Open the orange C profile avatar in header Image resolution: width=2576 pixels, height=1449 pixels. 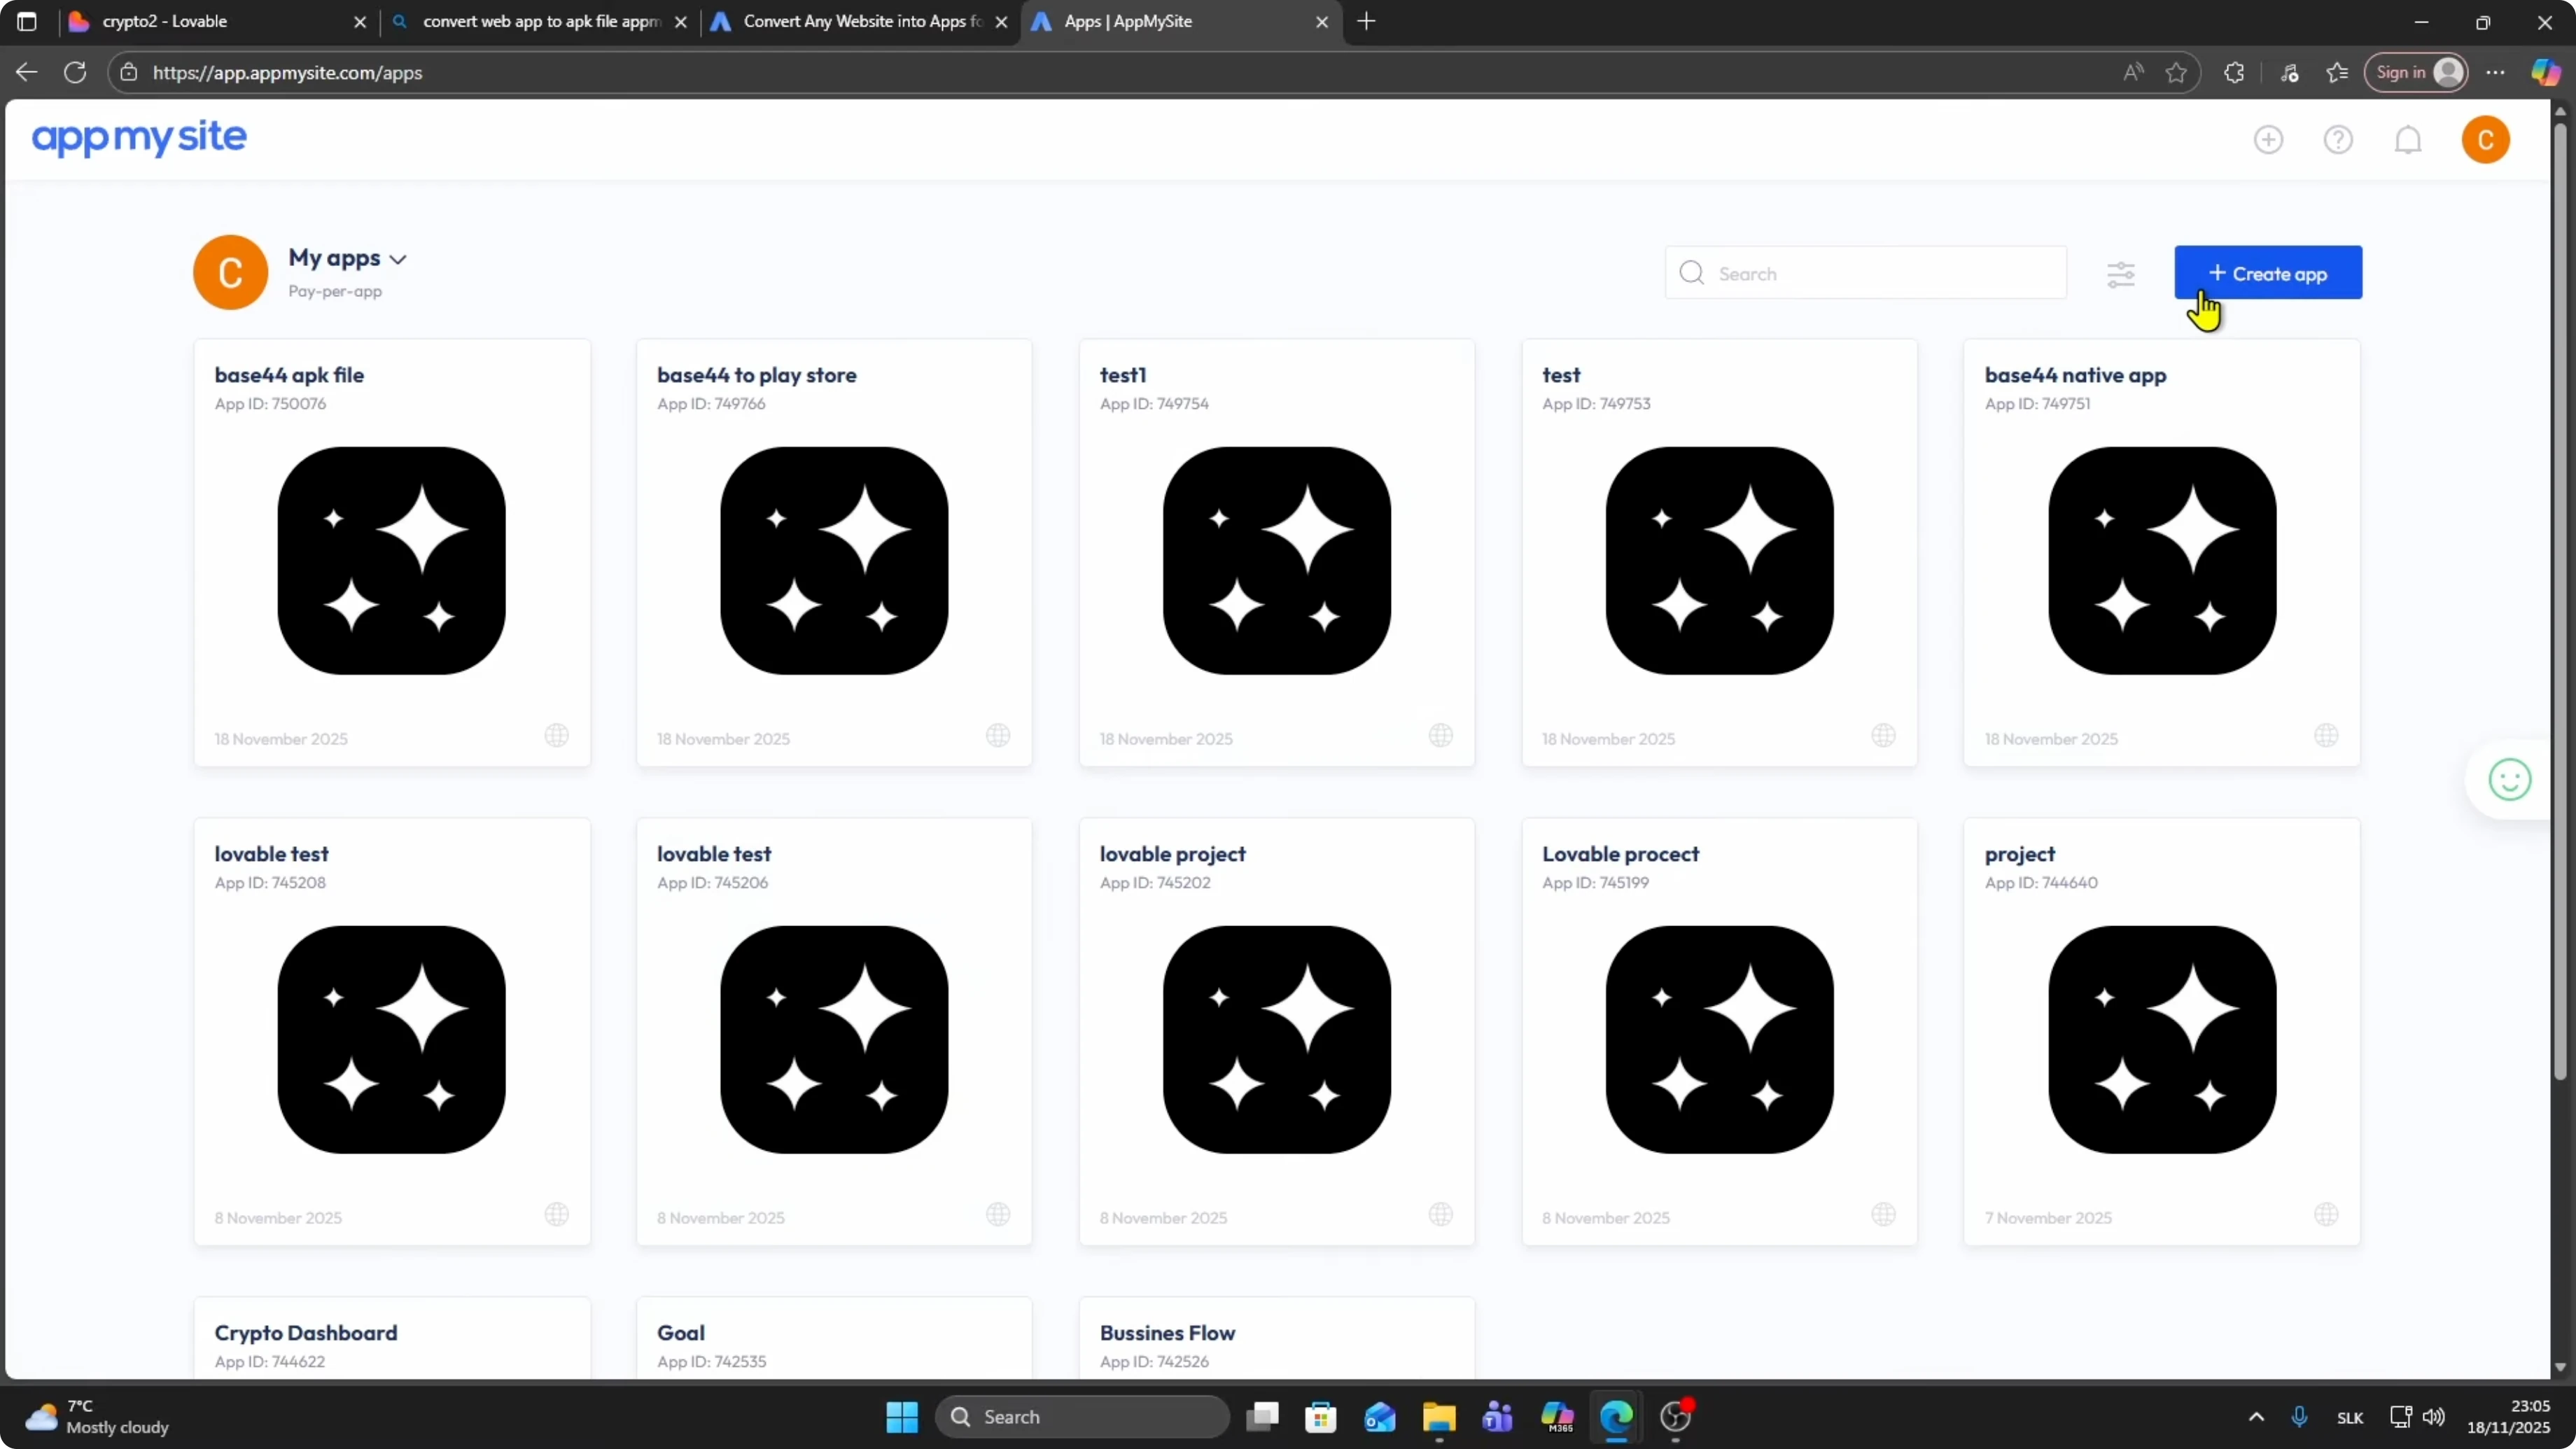point(2485,140)
